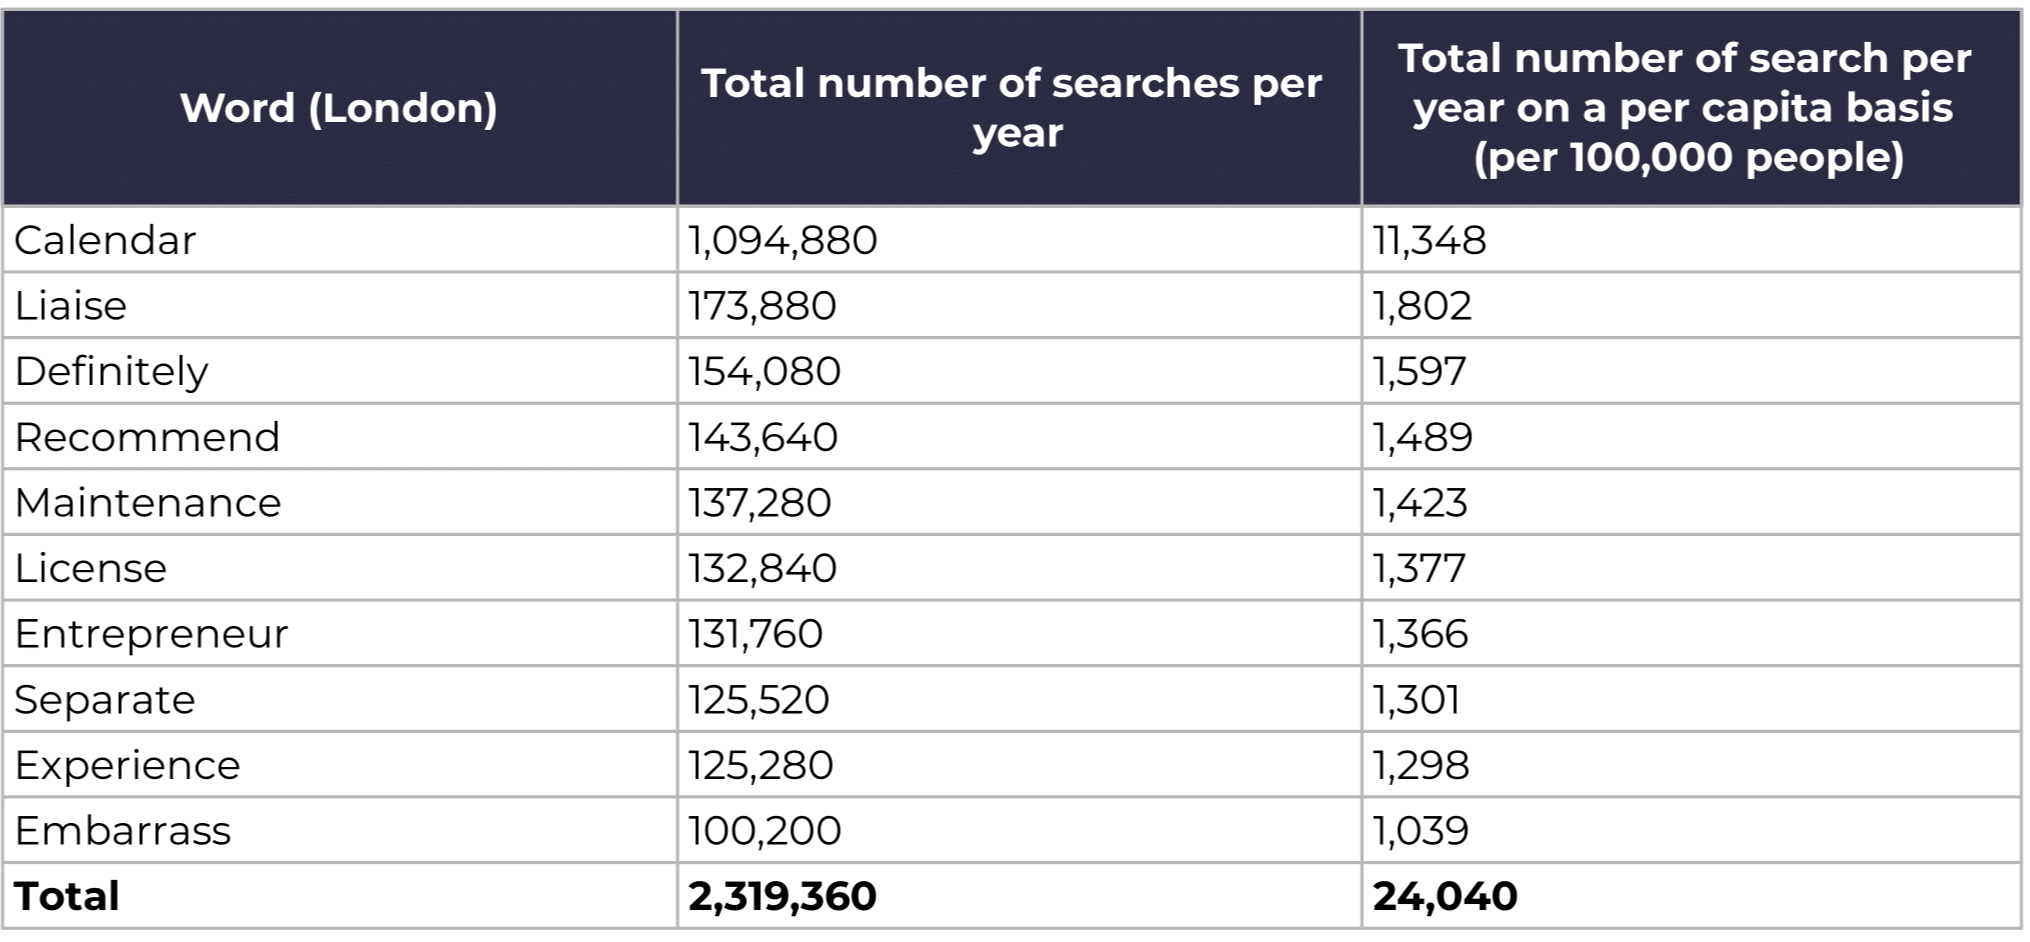Viewport: 2030px width, 942px height.
Task: Click the 'Embarrass' row label
Action: point(122,831)
